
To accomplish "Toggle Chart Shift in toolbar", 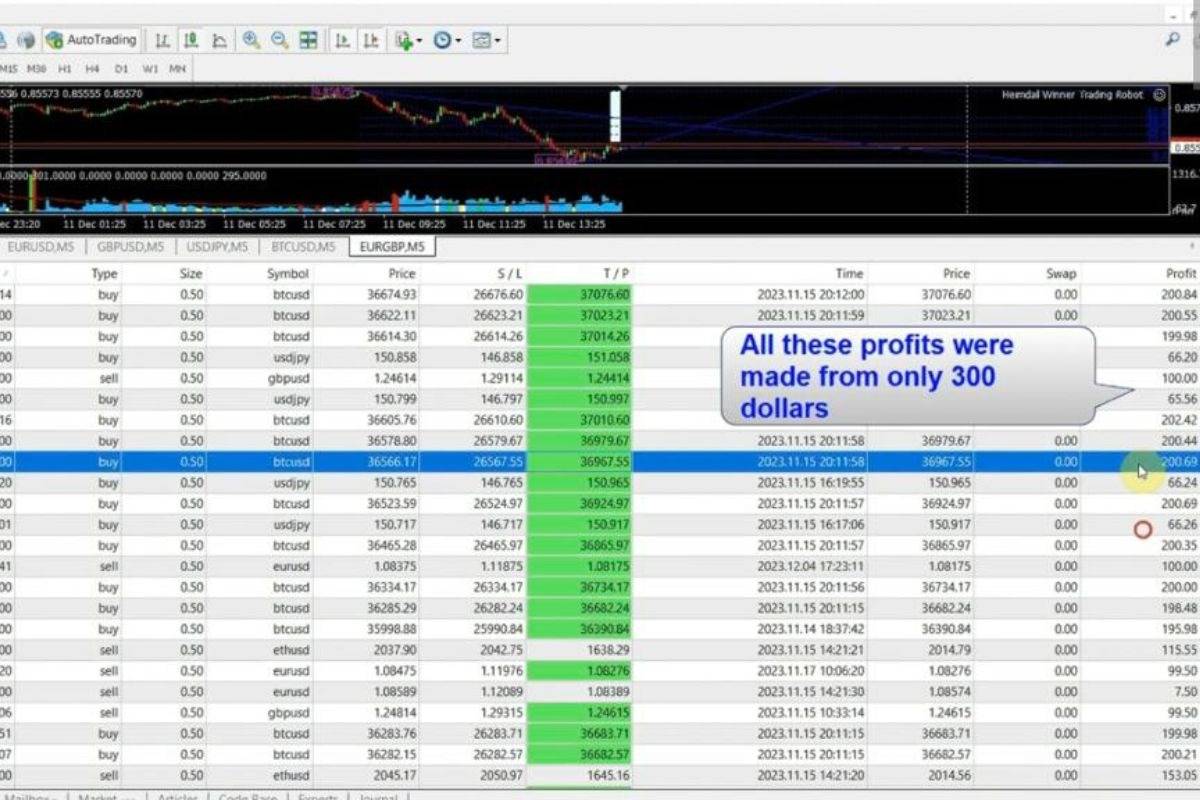I will coord(371,40).
